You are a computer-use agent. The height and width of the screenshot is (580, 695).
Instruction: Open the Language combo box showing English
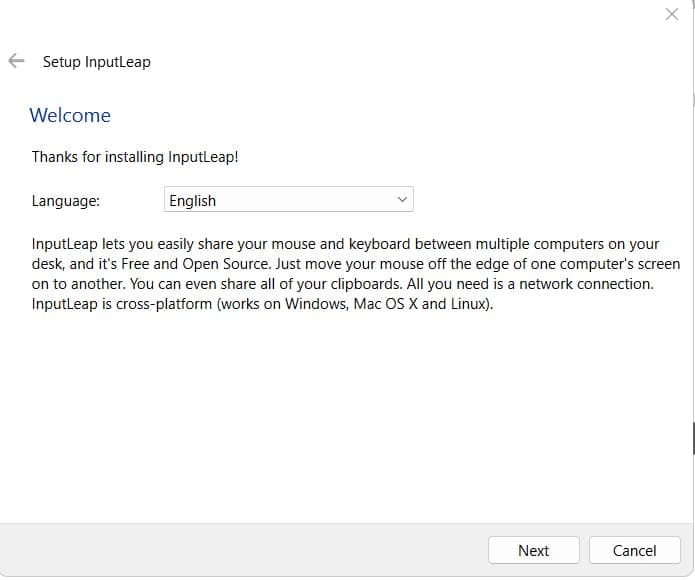click(x=288, y=200)
